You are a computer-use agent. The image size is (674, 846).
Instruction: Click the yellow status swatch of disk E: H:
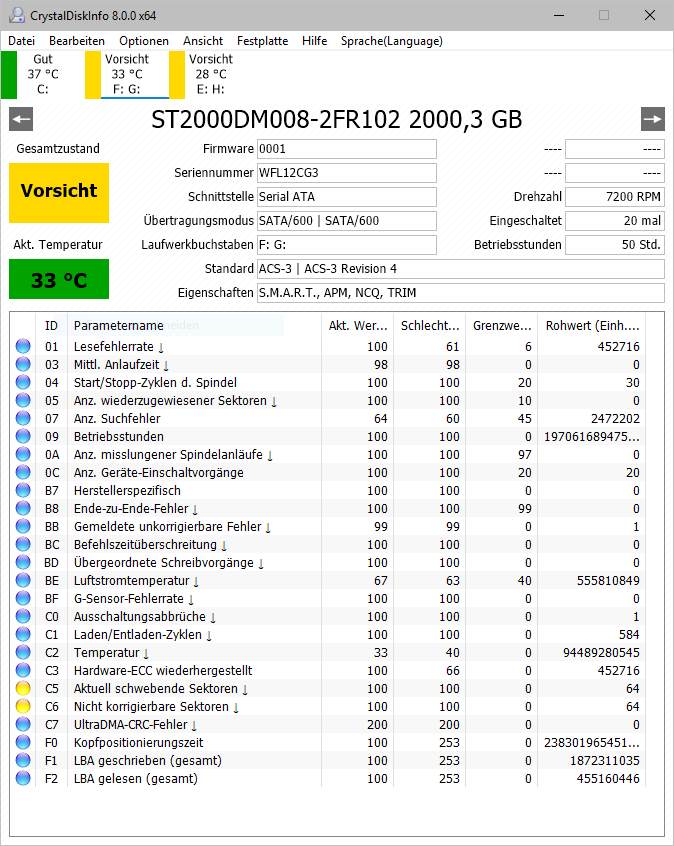177,74
